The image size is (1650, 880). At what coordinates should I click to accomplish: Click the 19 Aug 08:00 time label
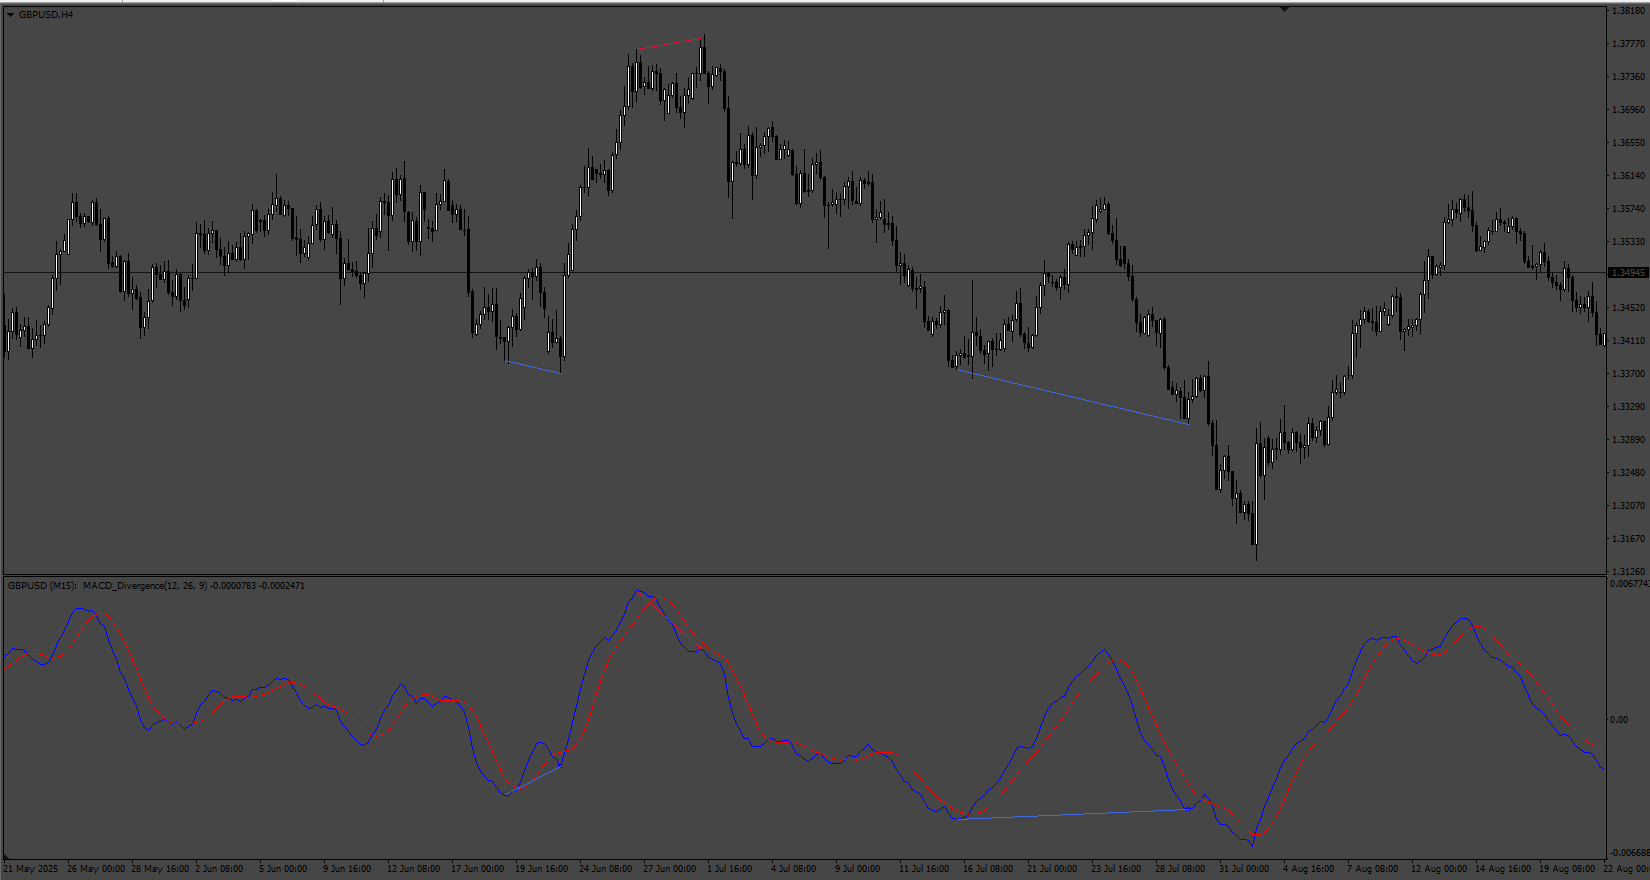tap(1568, 869)
